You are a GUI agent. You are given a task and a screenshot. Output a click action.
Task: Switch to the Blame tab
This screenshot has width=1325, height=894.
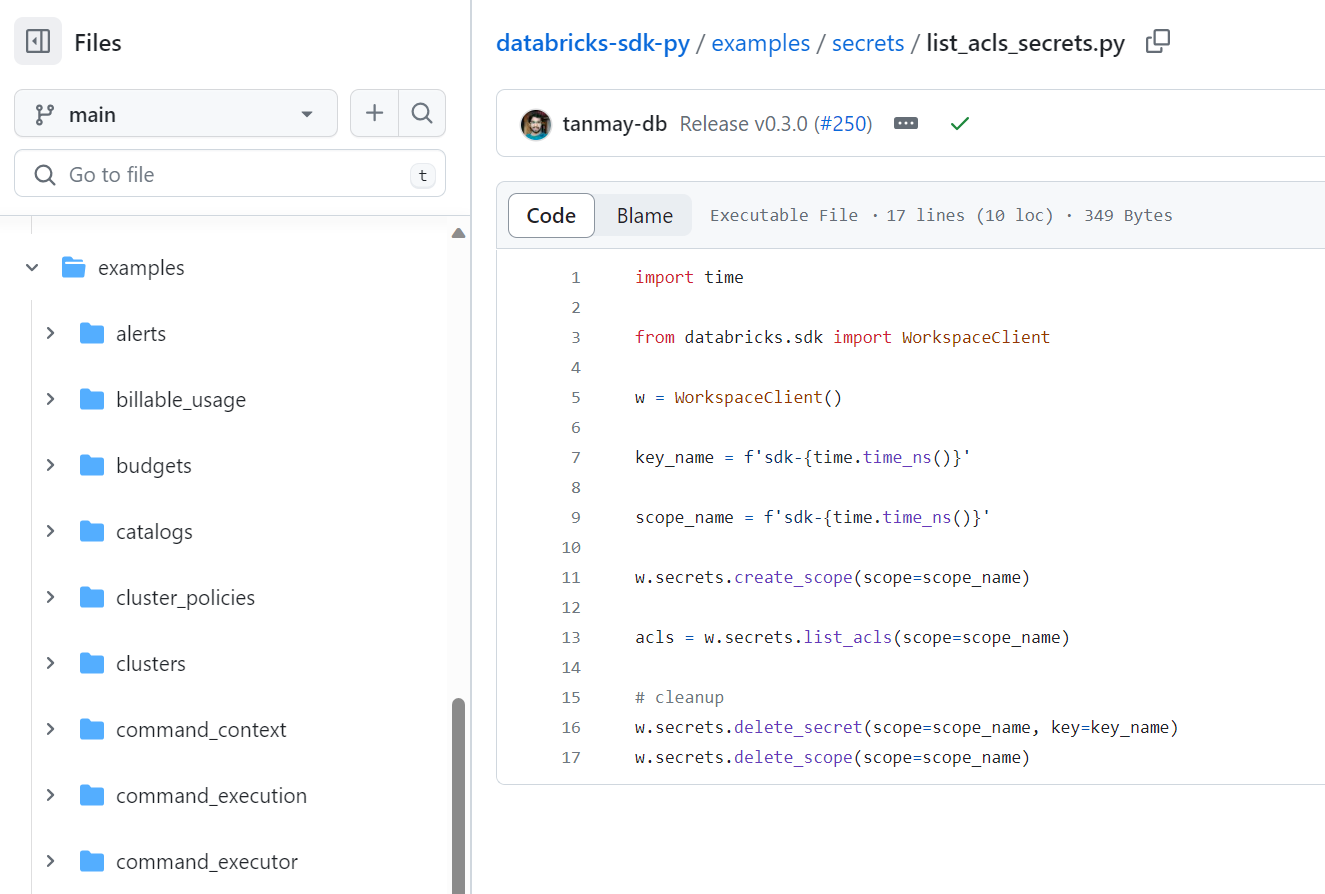pyautogui.click(x=643, y=214)
